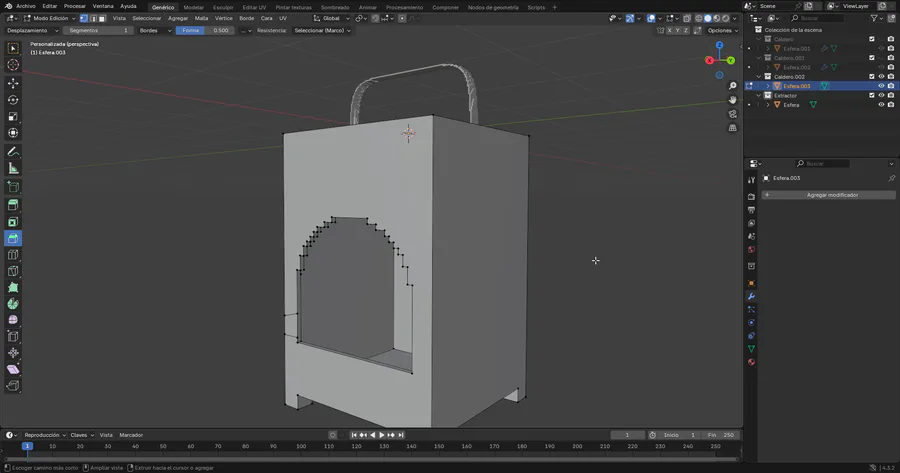Switch to the Esculpir workspace tab

click(x=223, y=7)
